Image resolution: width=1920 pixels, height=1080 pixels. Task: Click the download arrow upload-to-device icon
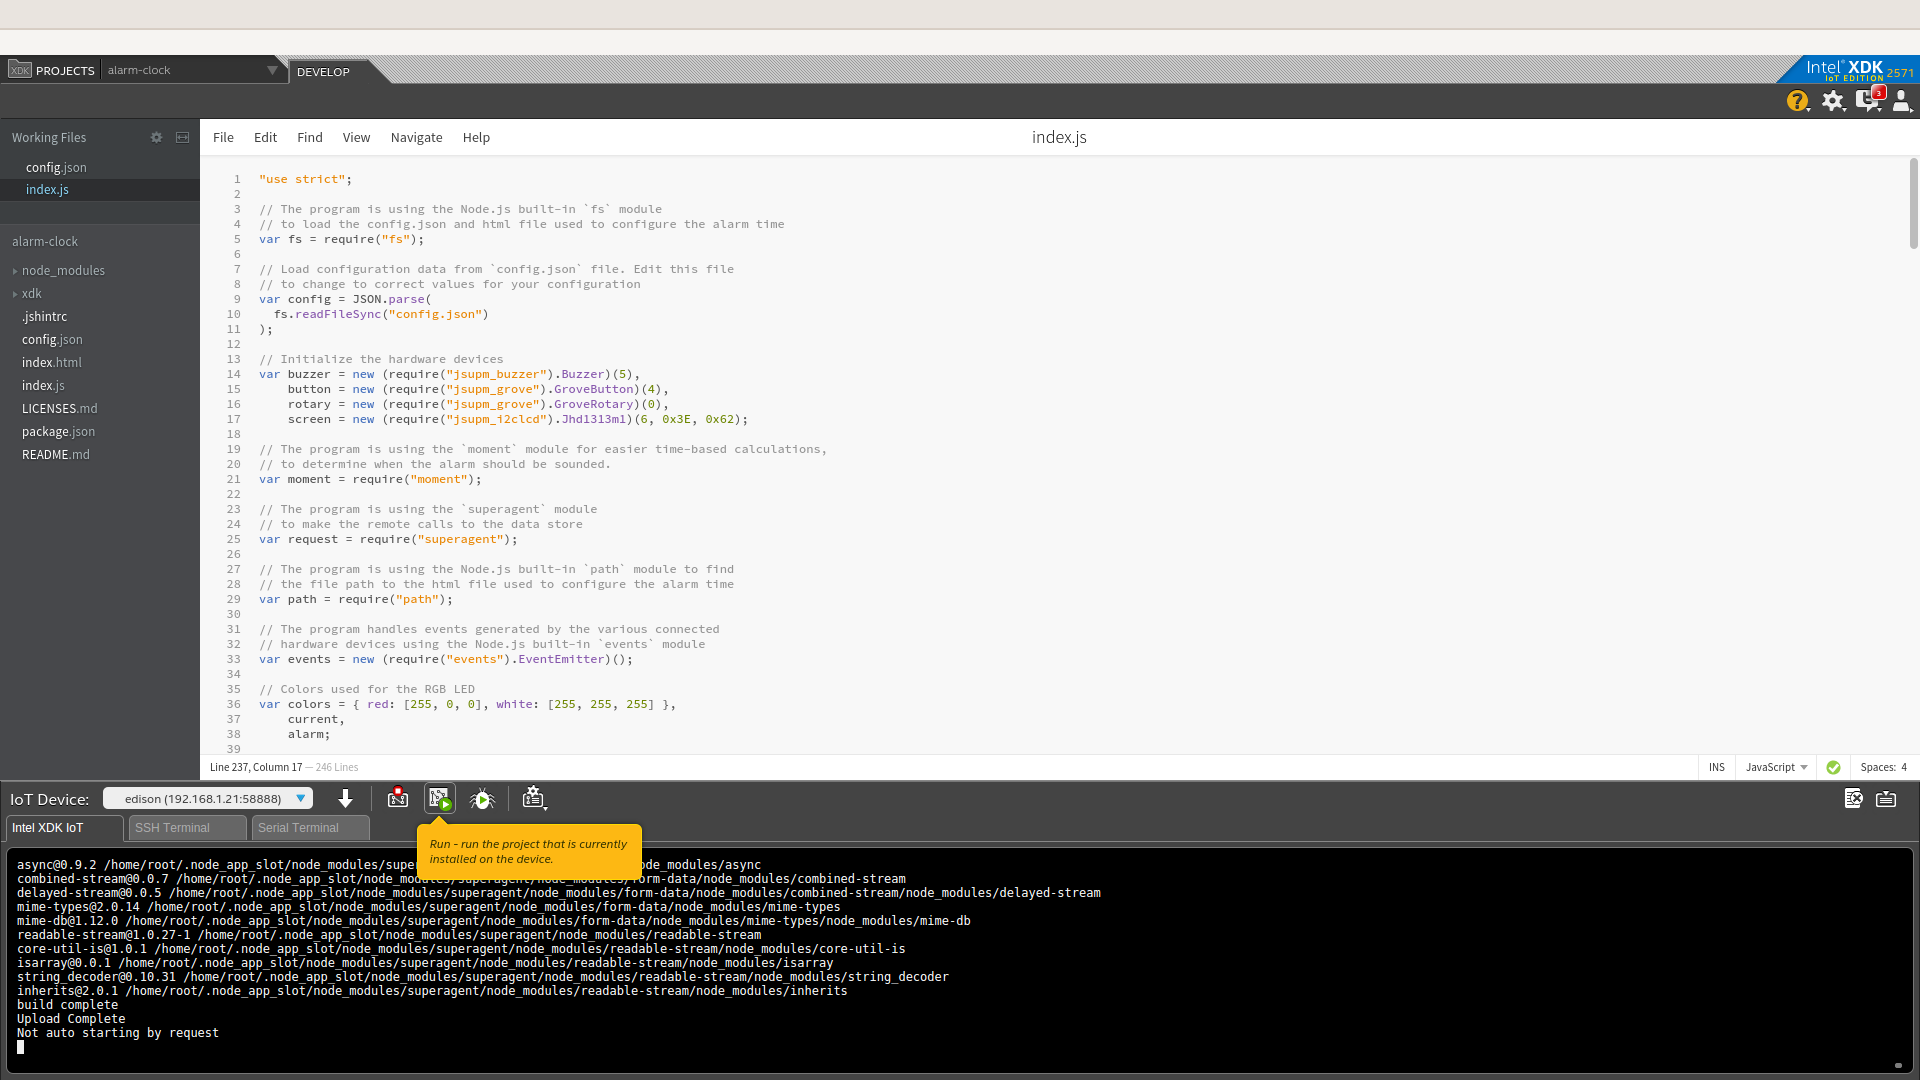[345, 798]
